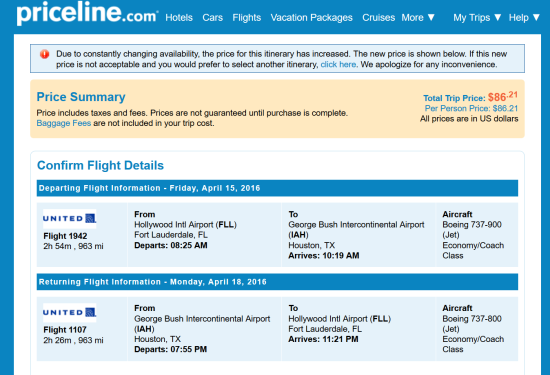Image resolution: width=550 pixels, height=375 pixels.
Task: Navigate to the Cruises page
Action: pyautogui.click(x=378, y=18)
